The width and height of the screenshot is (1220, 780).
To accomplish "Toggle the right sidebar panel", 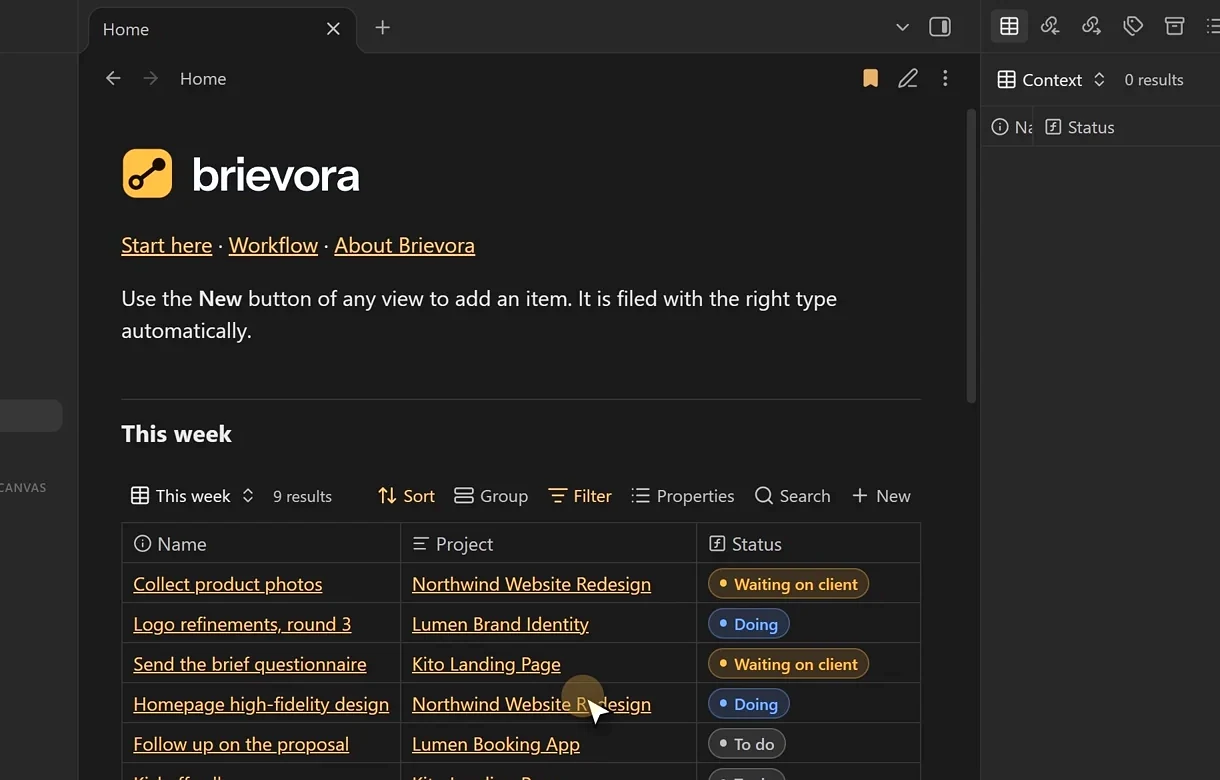I will 940,28.
